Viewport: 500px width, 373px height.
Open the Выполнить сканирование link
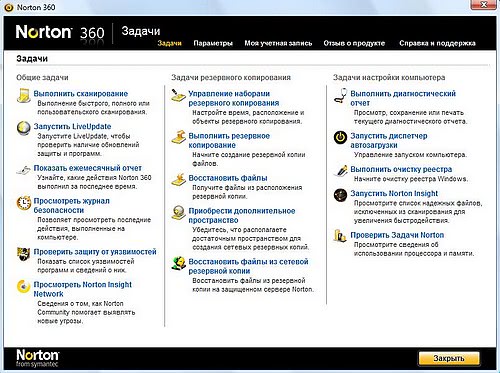[81, 94]
